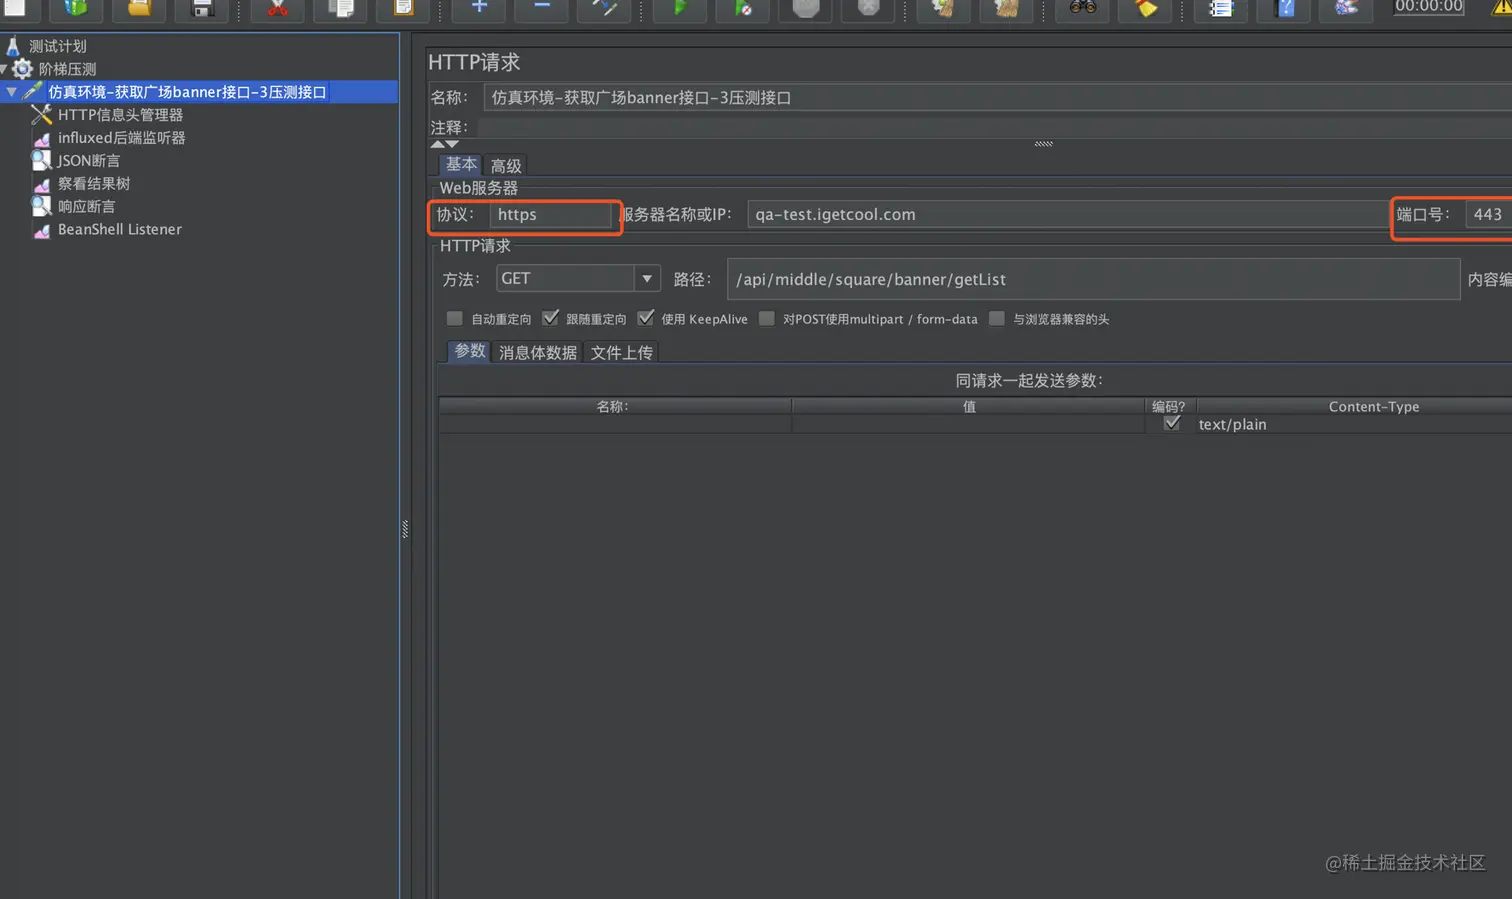Viewport: 1512px width, 899px height.
Task: Click the elapsed time 00:00:00 display
Action: [1429, 7]
